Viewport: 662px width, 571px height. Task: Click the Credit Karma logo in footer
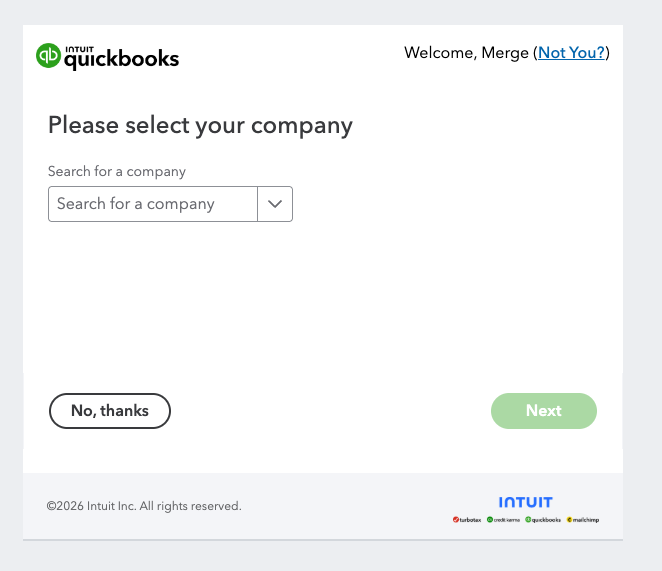503,520
